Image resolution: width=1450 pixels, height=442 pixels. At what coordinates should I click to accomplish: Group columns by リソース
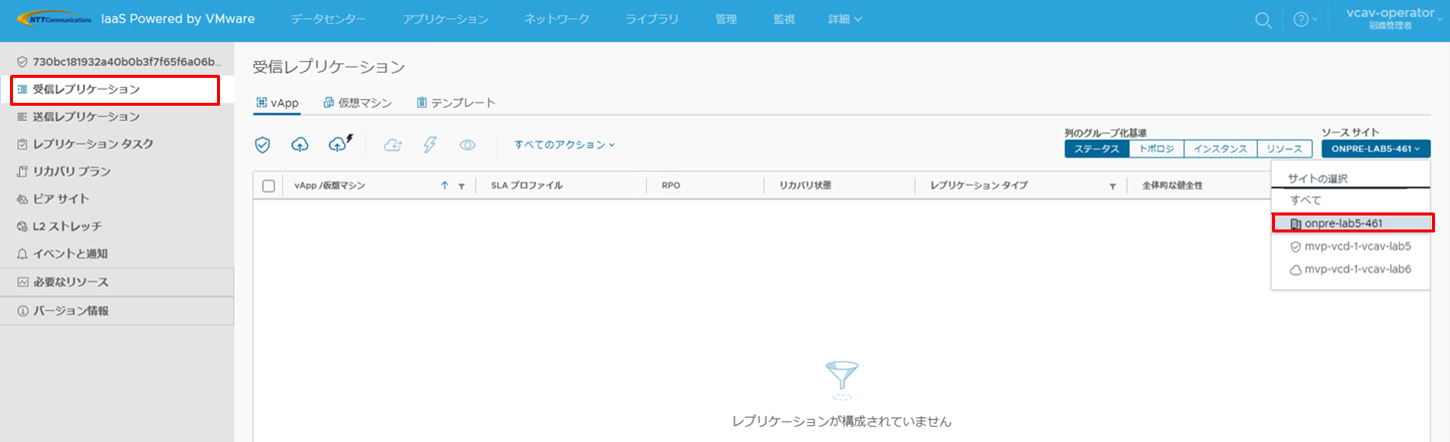click(1284, 149)
